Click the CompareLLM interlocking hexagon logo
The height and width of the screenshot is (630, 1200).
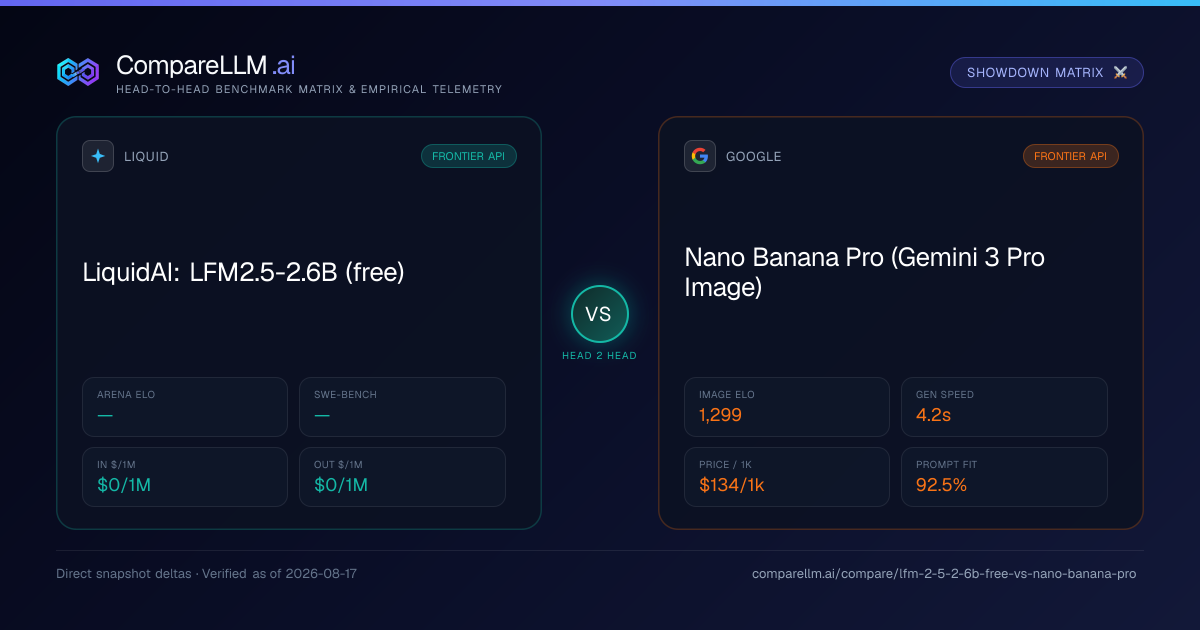[78, 71]
